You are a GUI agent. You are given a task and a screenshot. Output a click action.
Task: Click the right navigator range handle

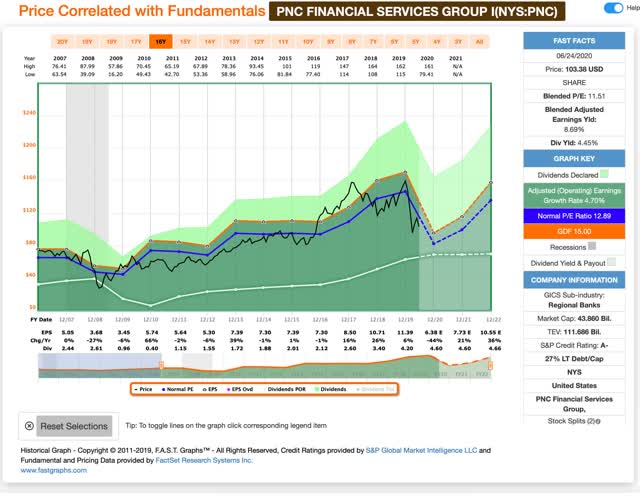point(490,365)
